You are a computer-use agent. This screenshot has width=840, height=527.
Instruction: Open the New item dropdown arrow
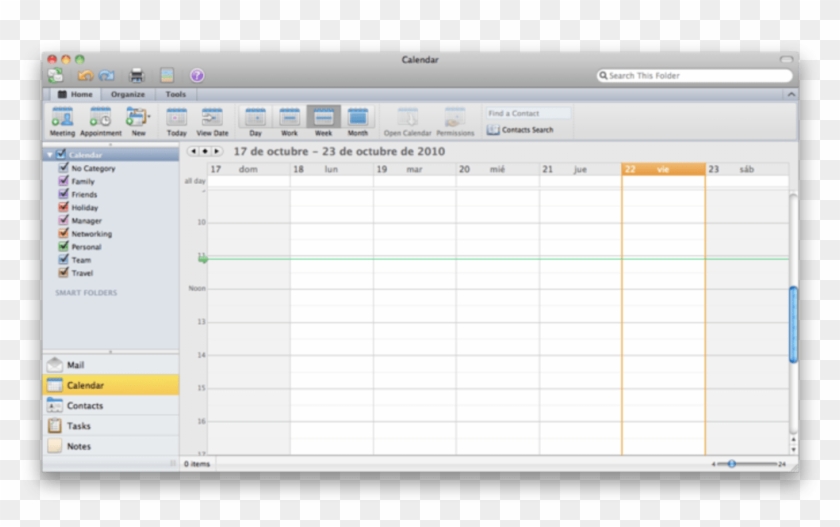[149, 116]
